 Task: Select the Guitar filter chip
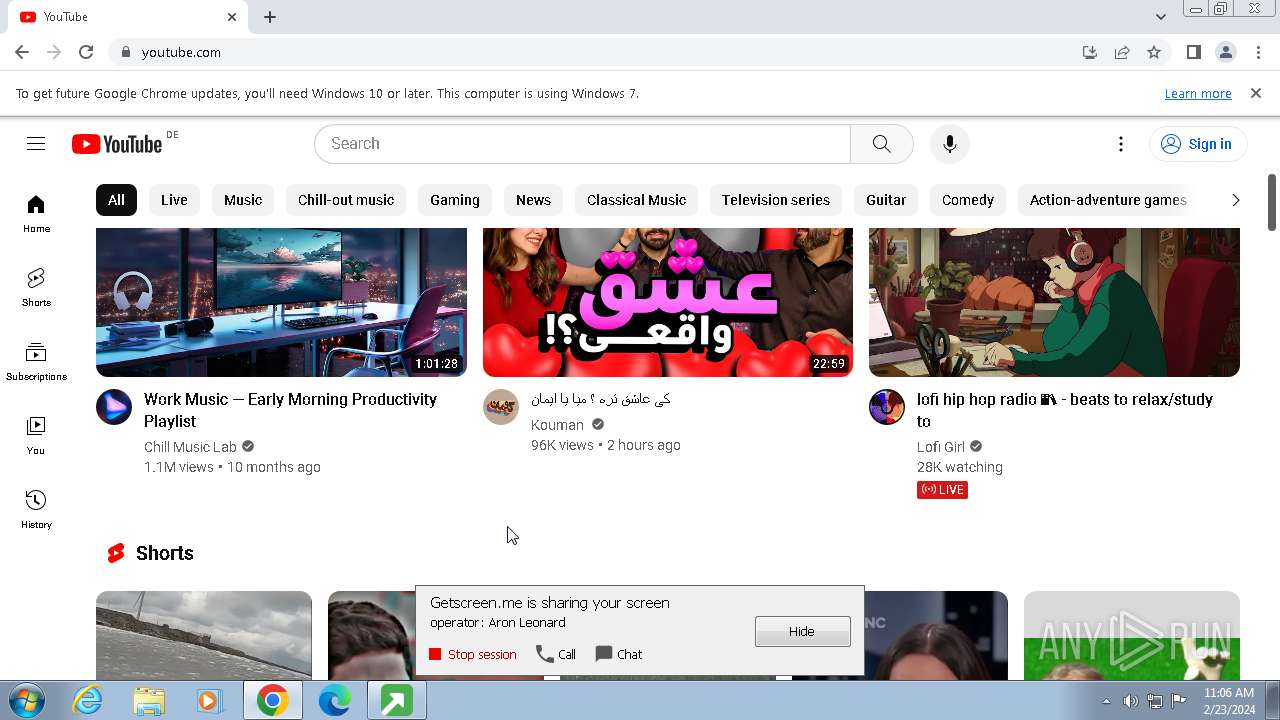pyautogui.click(x=886, y=200)
